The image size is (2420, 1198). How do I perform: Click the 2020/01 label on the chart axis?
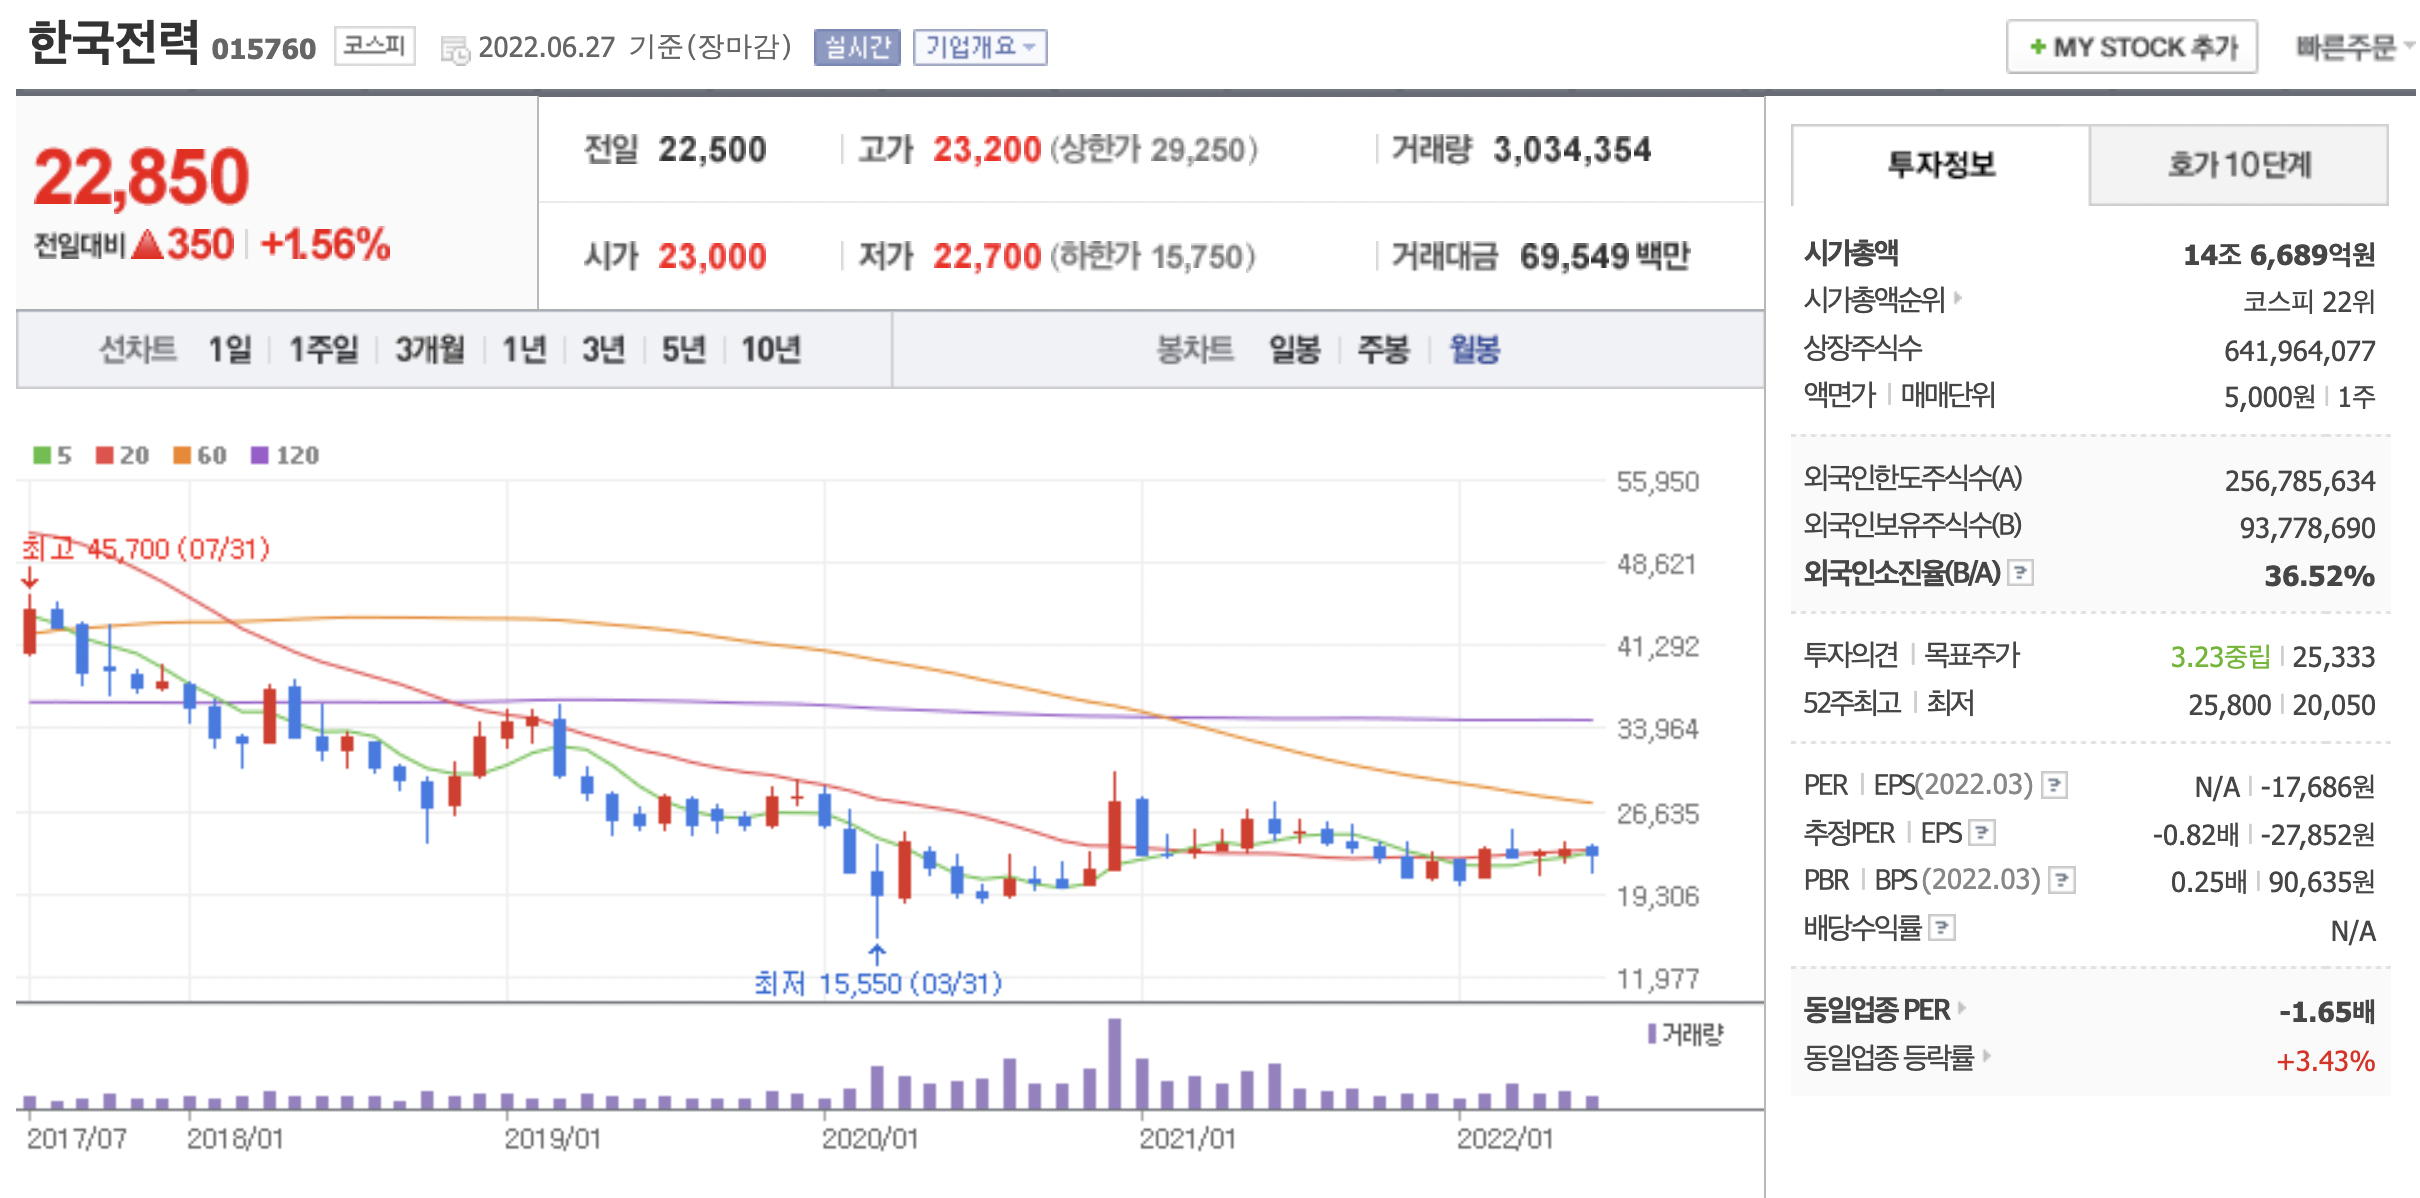pyautogui.click(x=870, y=1138)
